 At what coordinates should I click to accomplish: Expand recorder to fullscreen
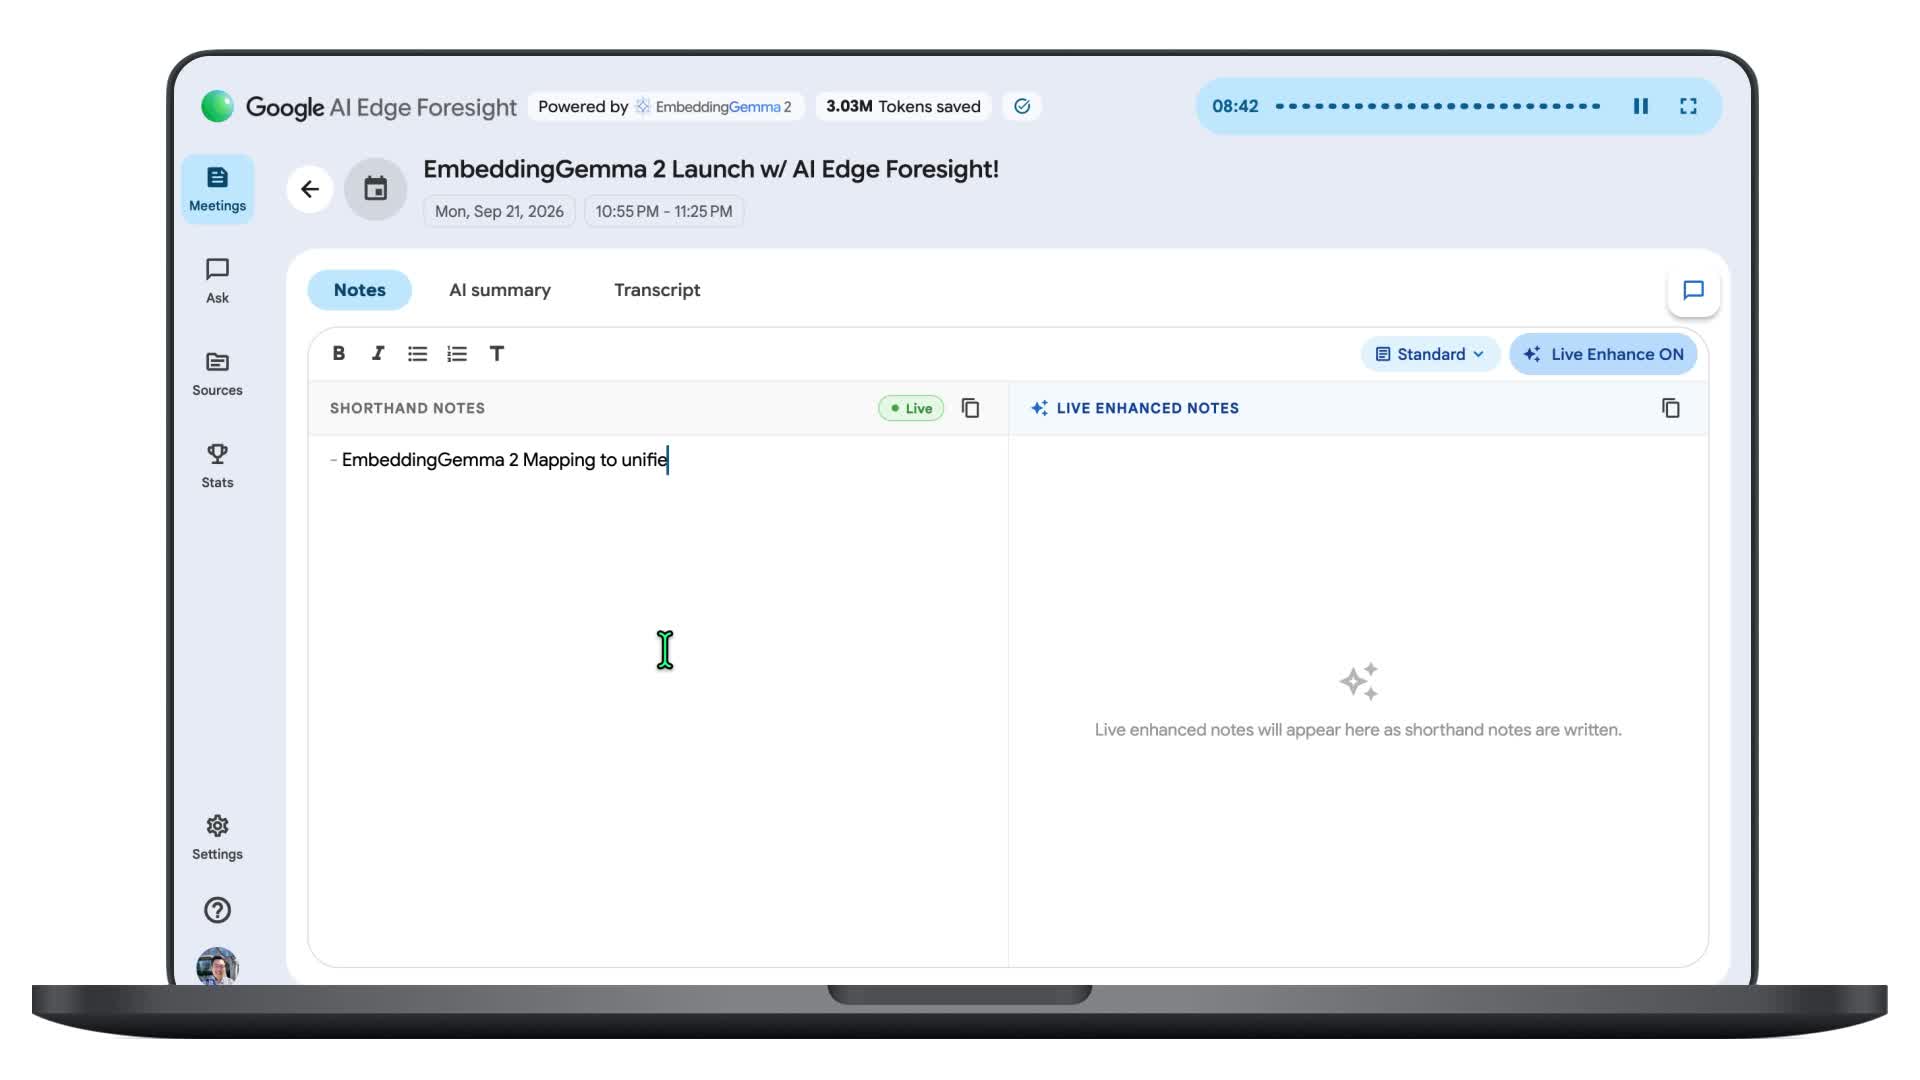(x=1688, y=106)
